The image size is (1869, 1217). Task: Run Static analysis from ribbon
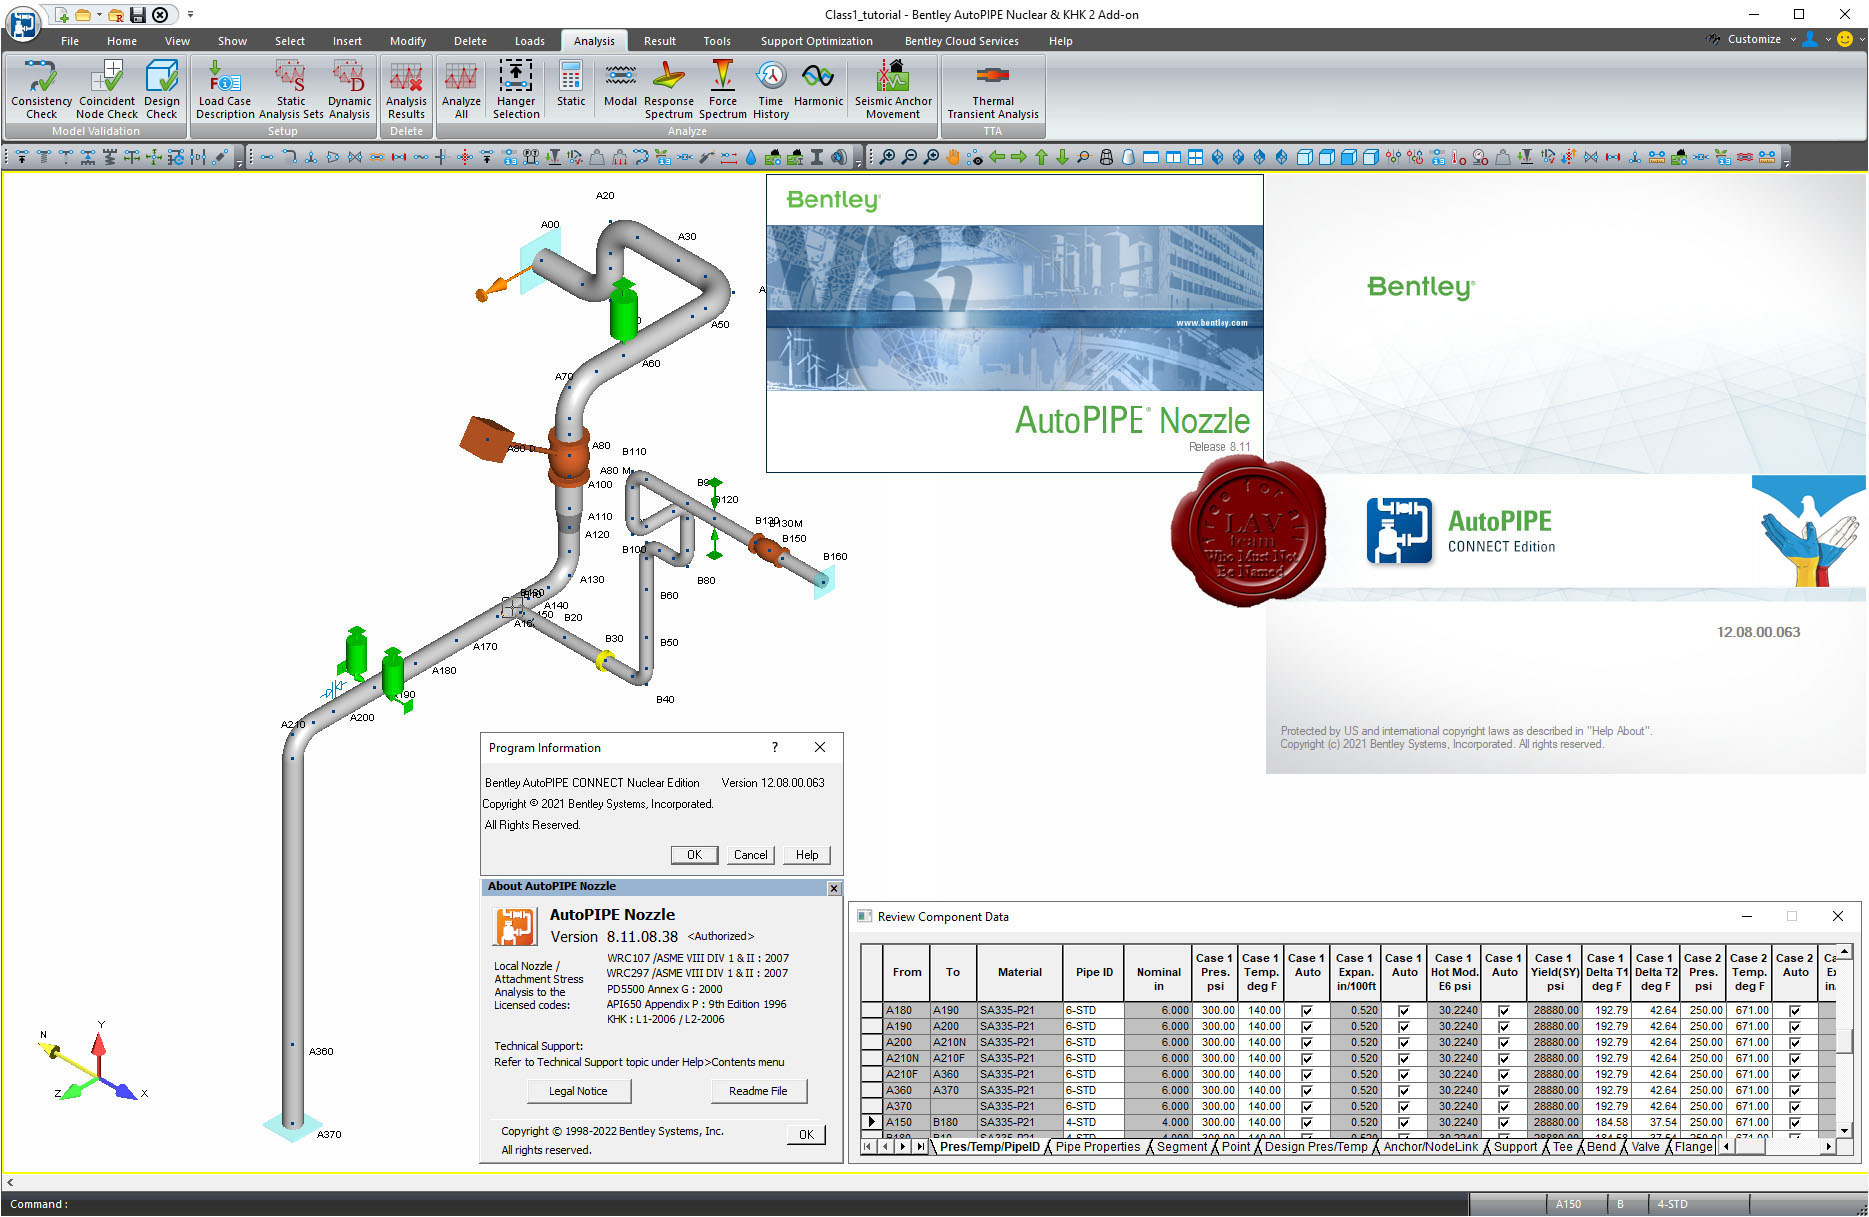571,83
